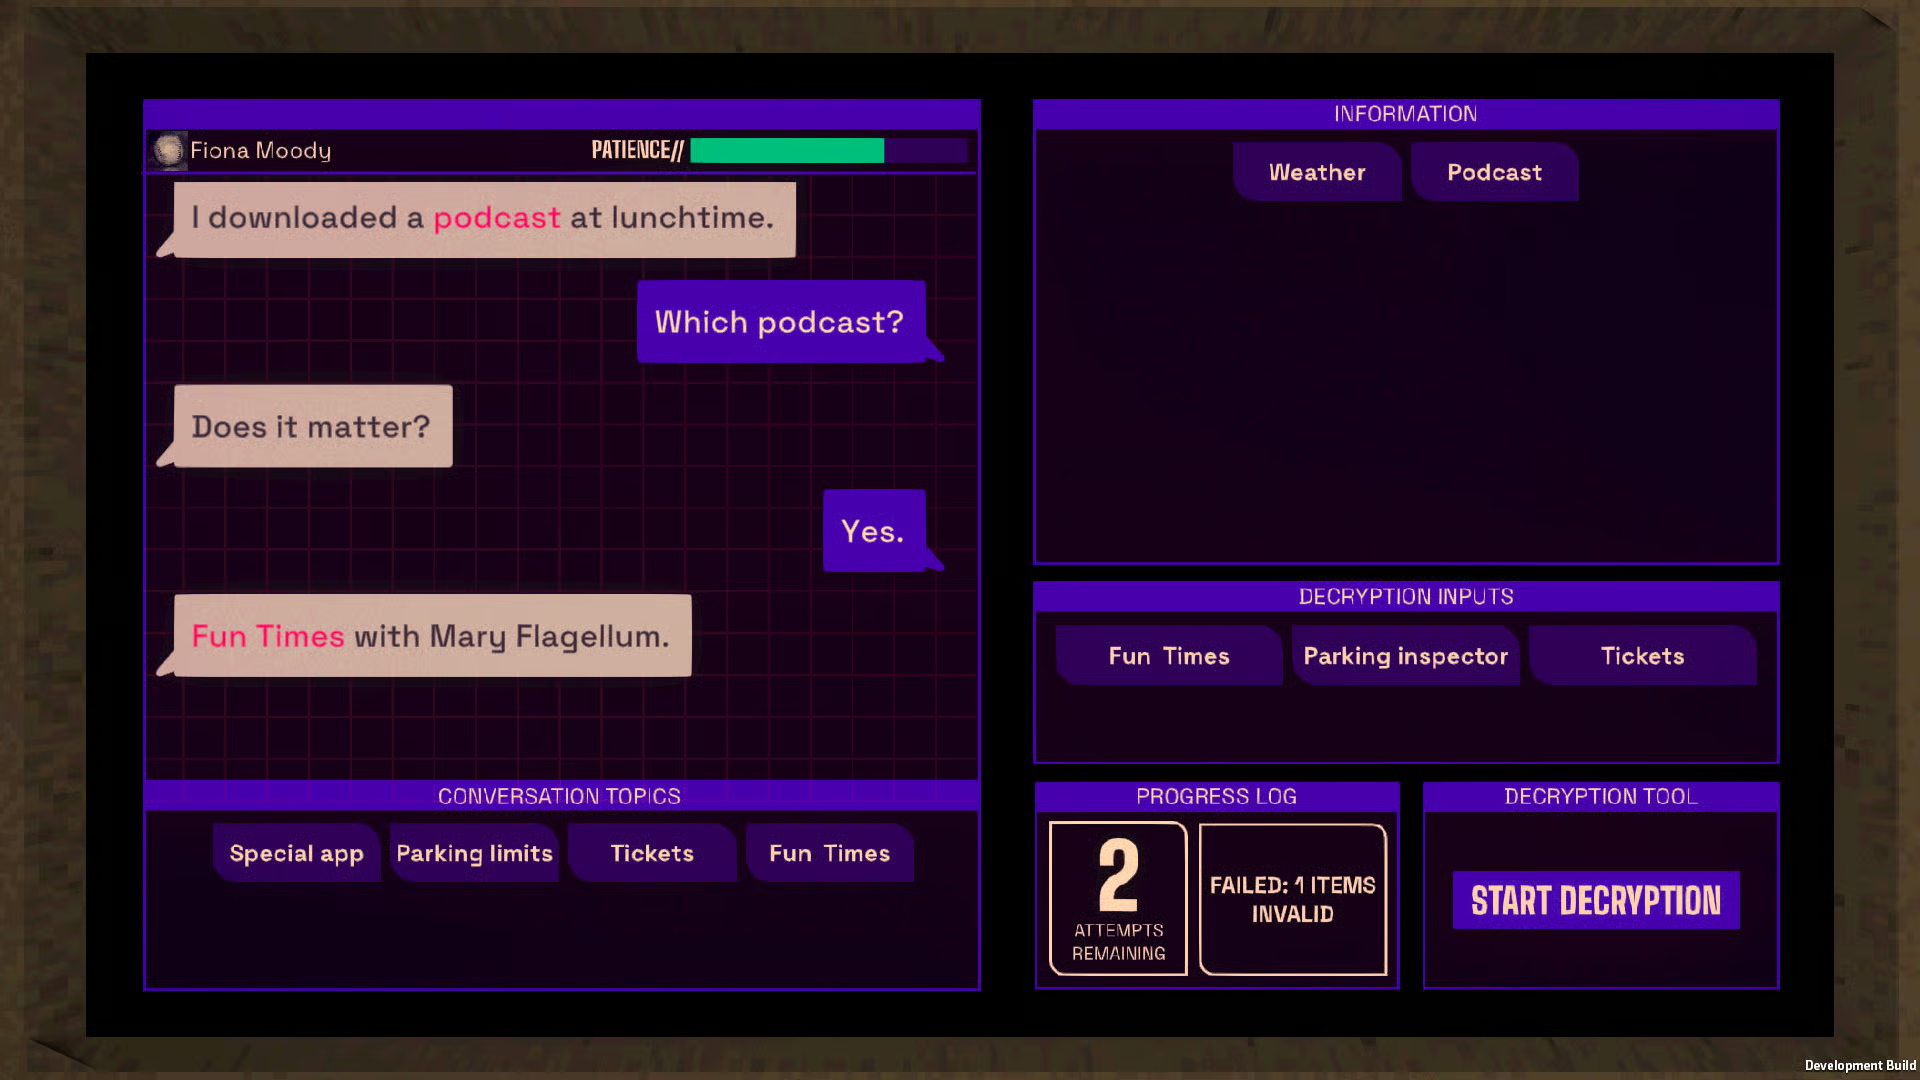Click the Does it matter? message bubble
Viewport: 1920px width, 1080px height.
pos(313,426)
